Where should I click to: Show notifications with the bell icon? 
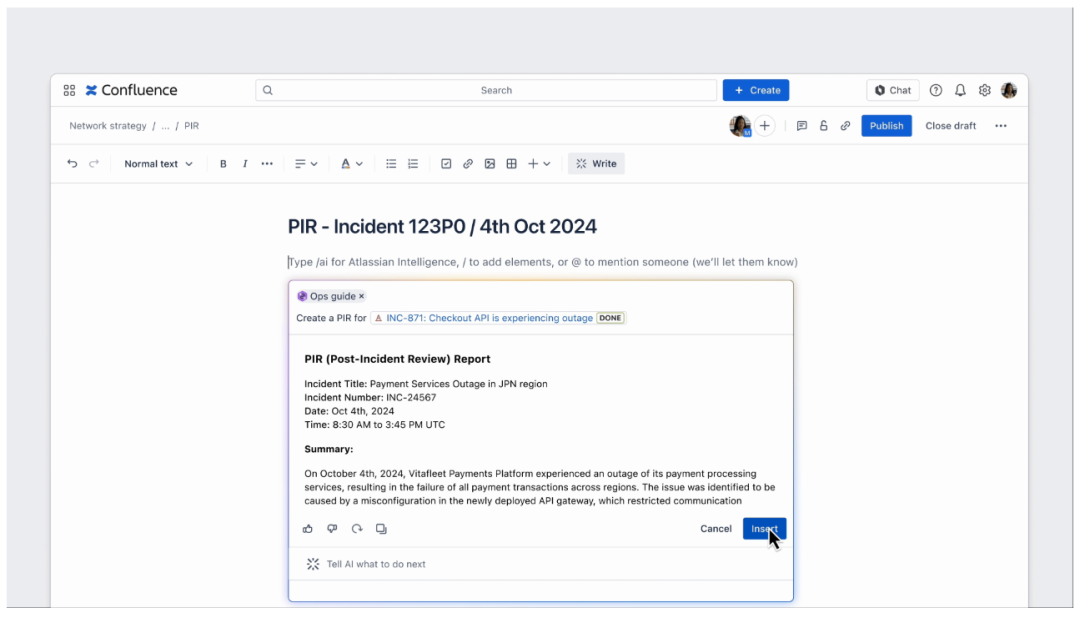pos(960,90)
